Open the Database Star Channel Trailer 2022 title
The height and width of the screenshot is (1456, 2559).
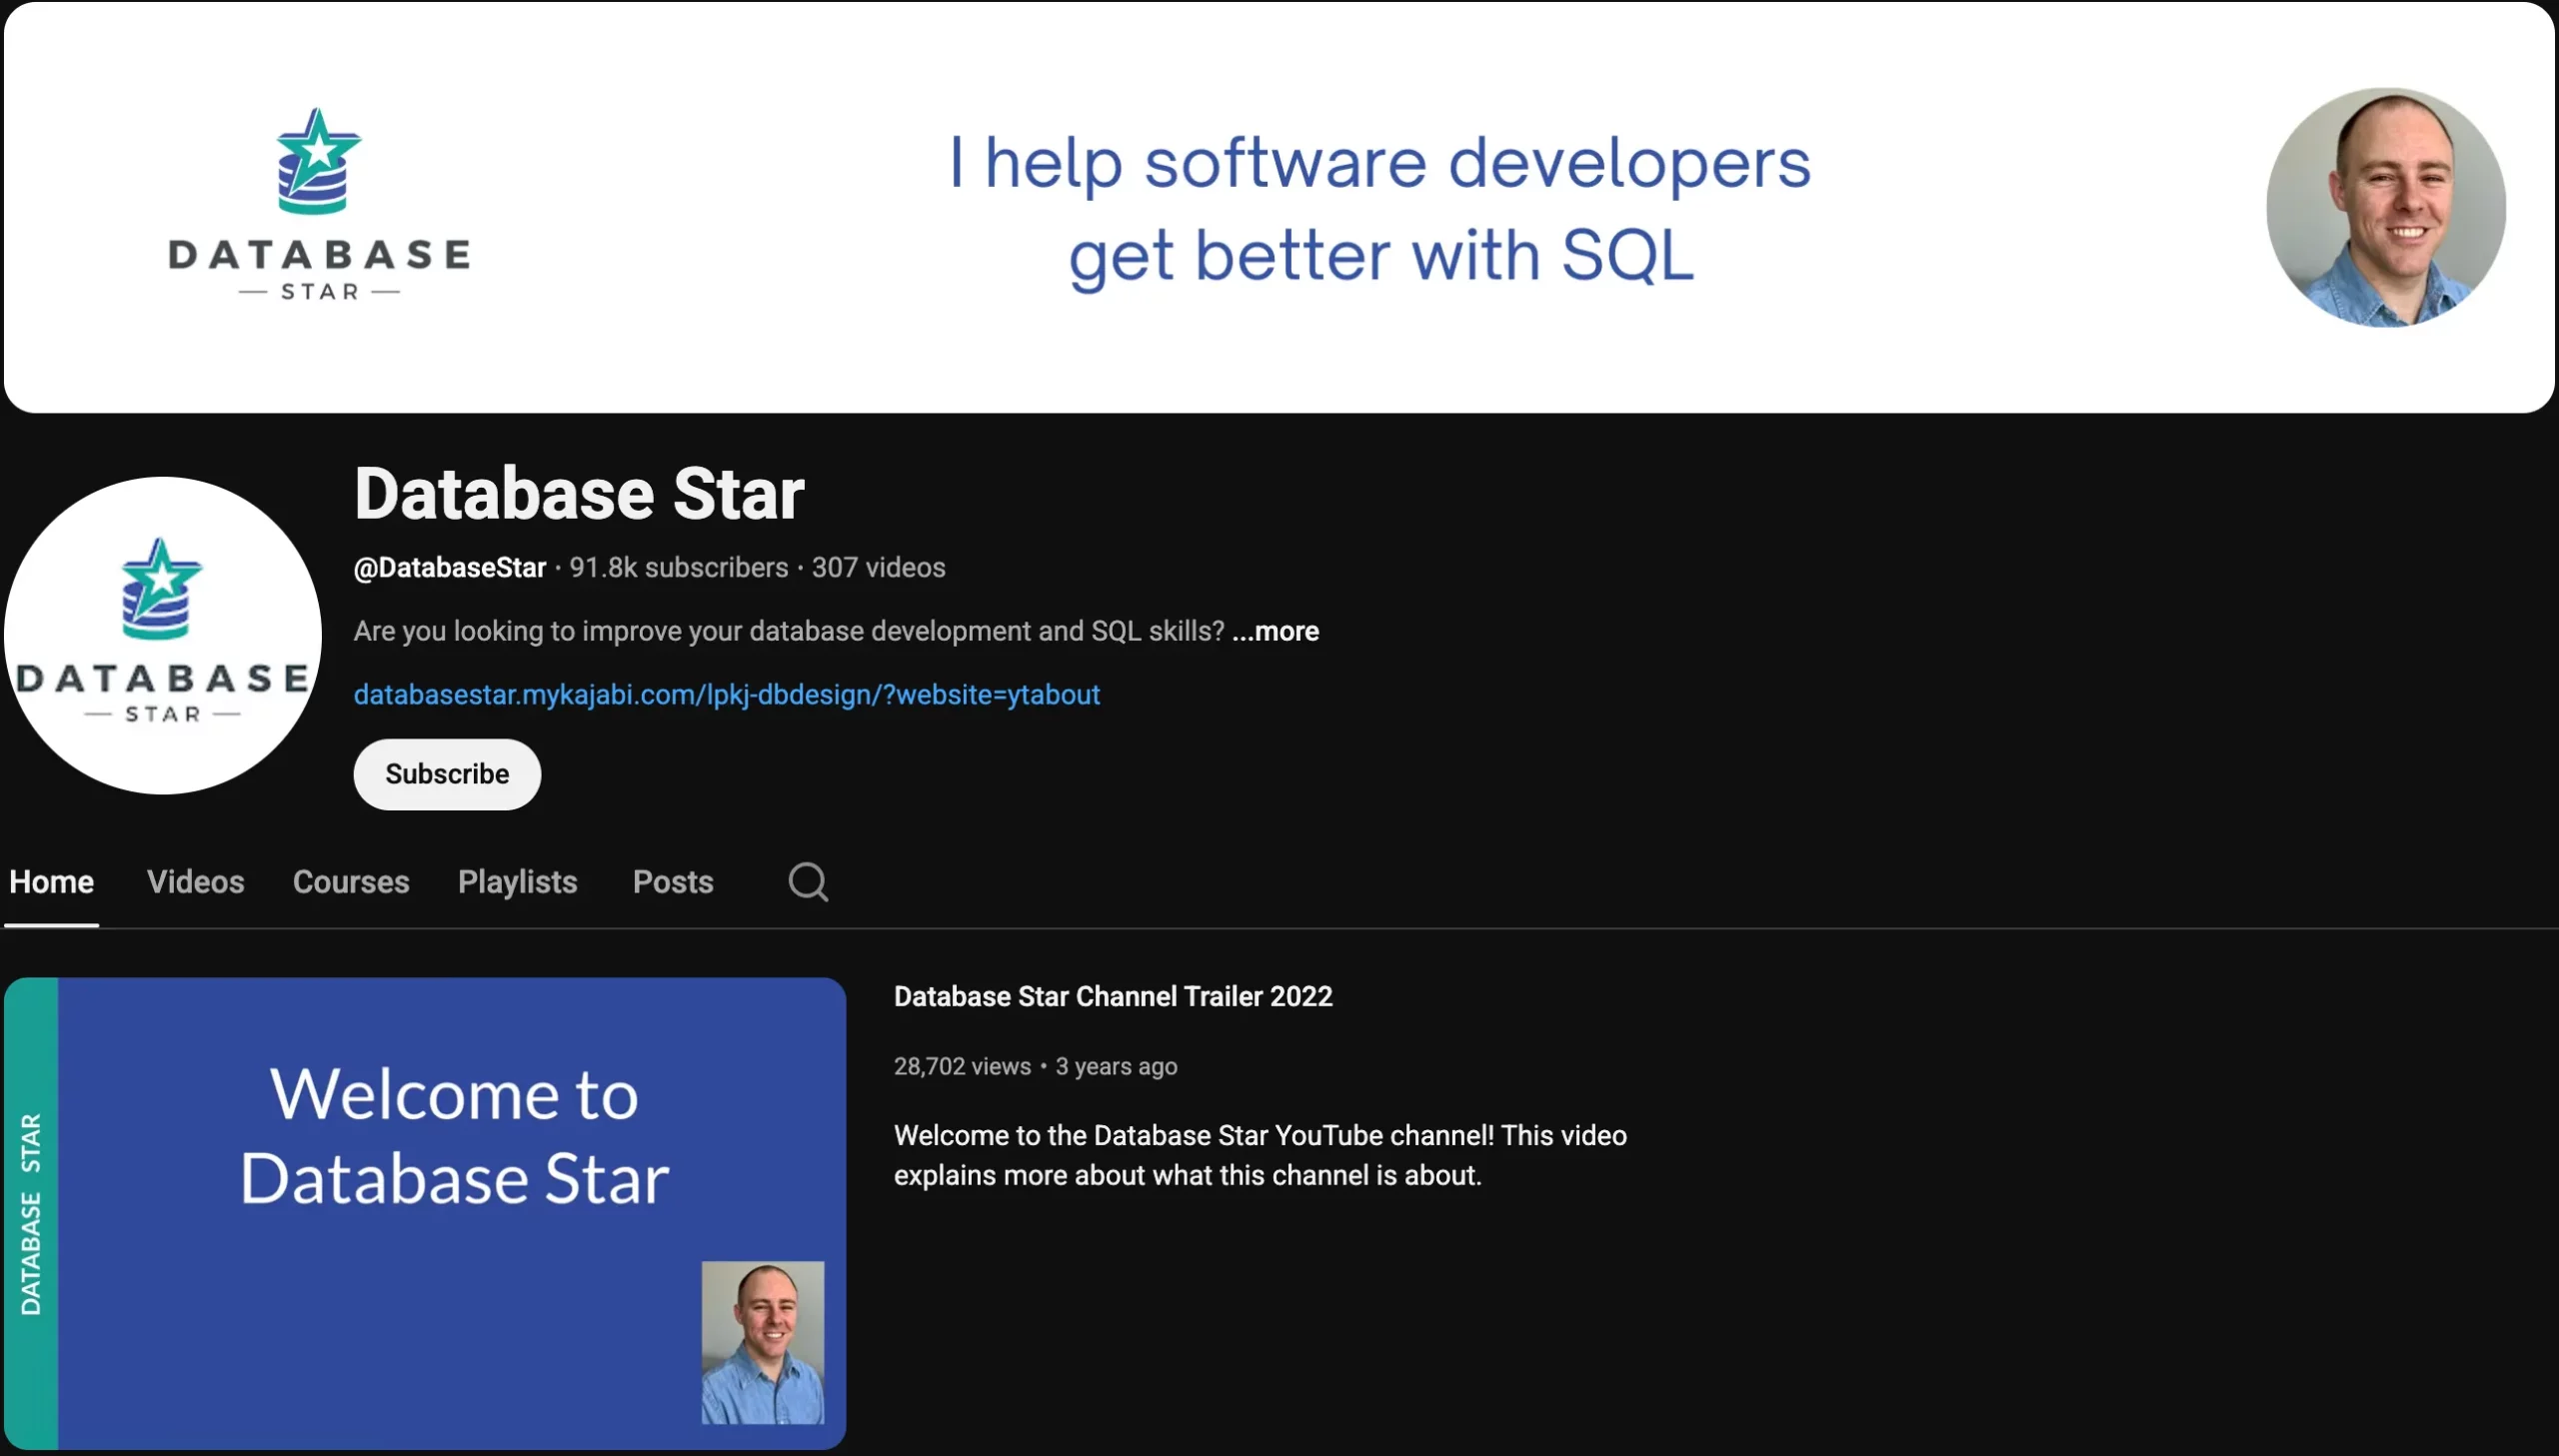tap(1112, 996)
